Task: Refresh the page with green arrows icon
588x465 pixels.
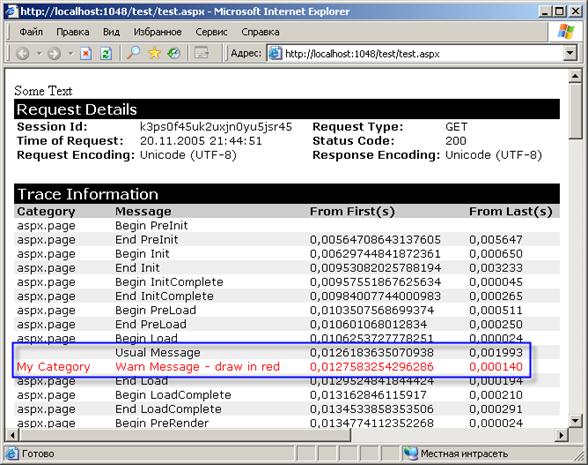Action: pos(106,54)
